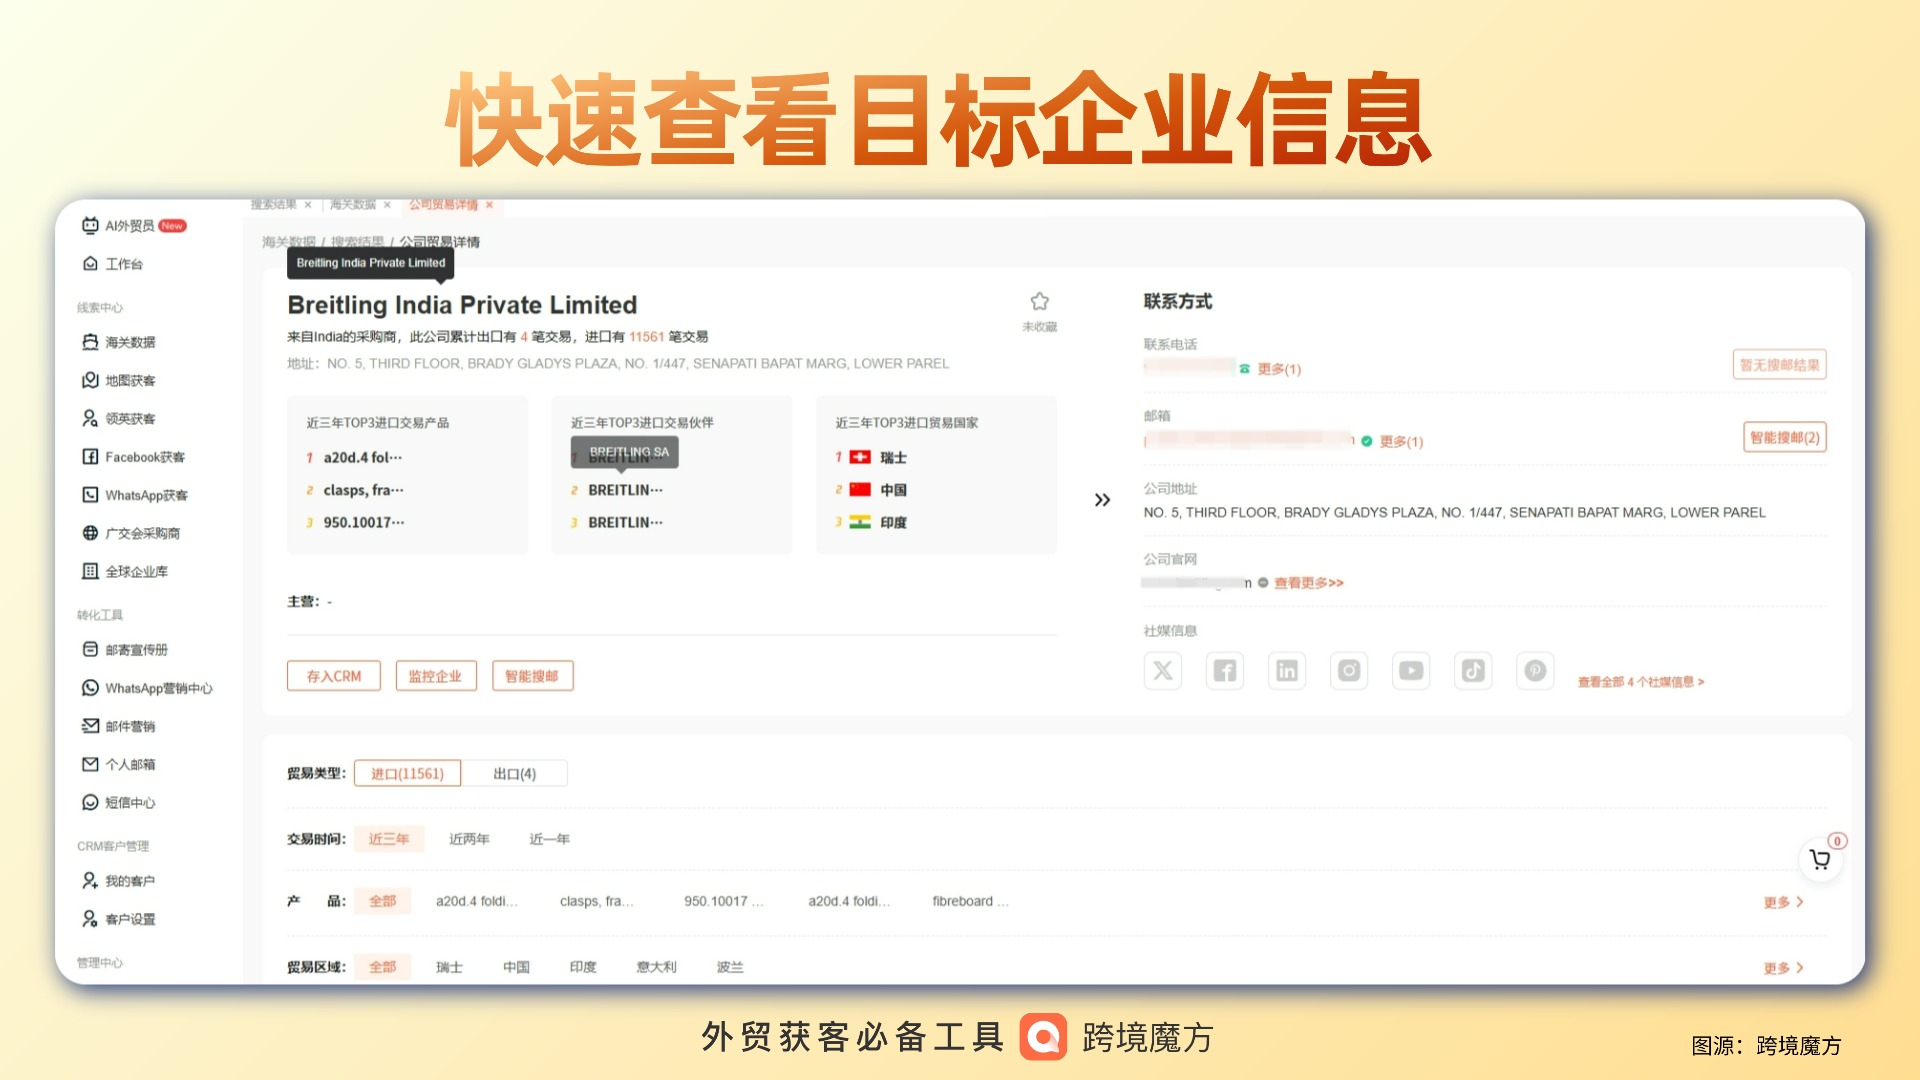Open the company's LinkedIn social icon

pos(1287,670)
